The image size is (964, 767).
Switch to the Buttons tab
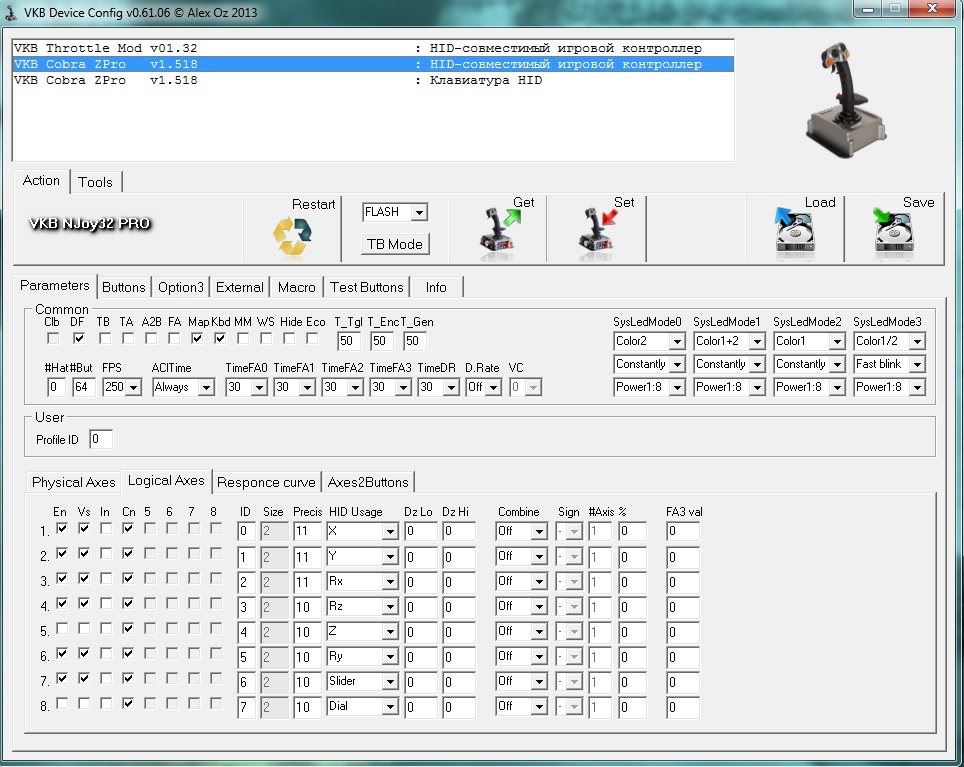click(x=124, y=287)
